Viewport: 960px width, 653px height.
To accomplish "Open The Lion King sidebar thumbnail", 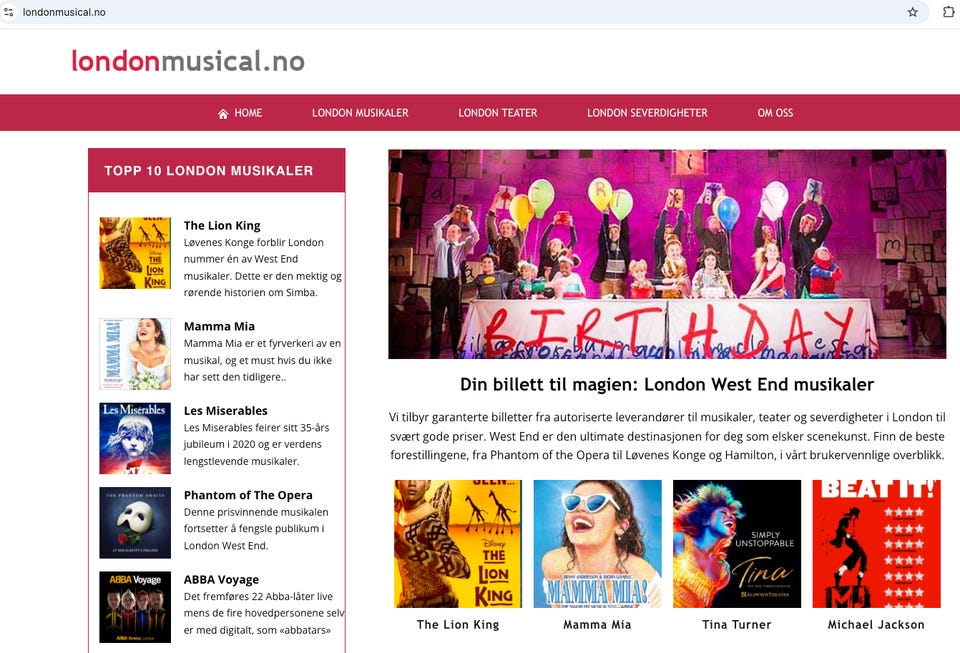I will click(x=135, y=253).
